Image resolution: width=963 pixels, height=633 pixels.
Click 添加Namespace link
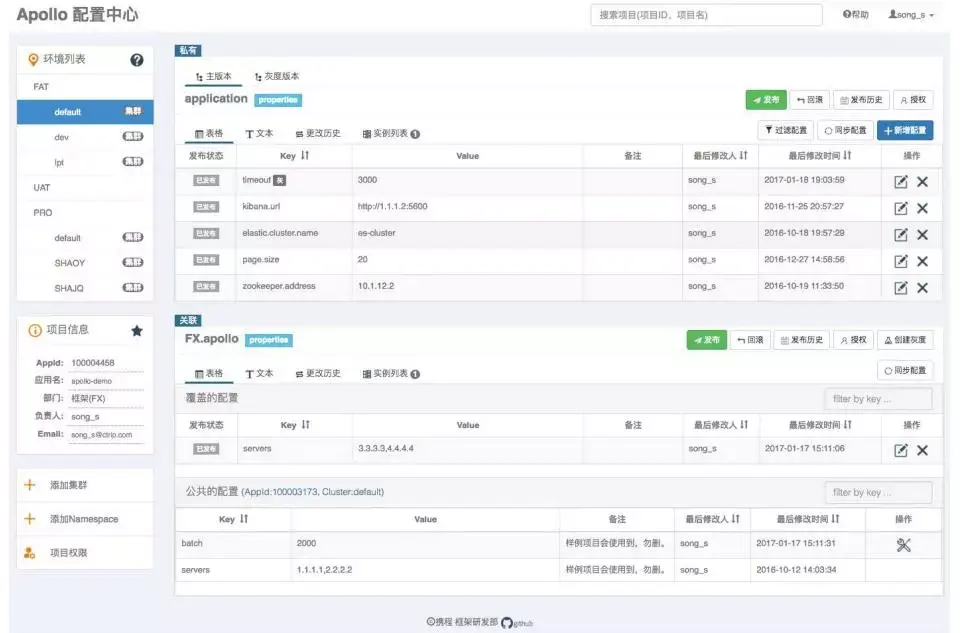(x=84, y=519)
